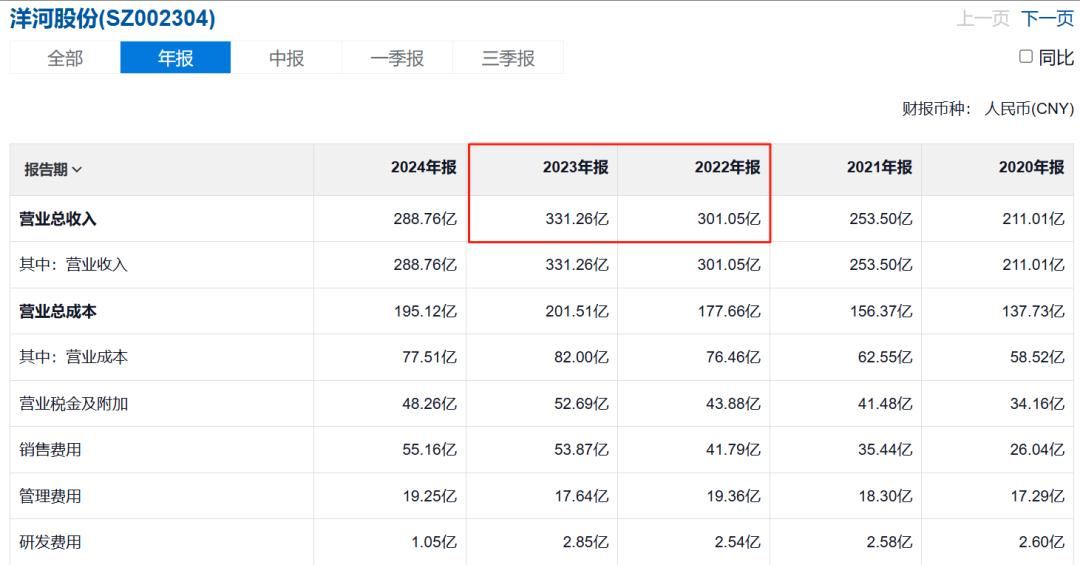This screenshot has width=1080, height=565.
Task: Select the 研发费用 row label
Action: (x=50, y=542)
